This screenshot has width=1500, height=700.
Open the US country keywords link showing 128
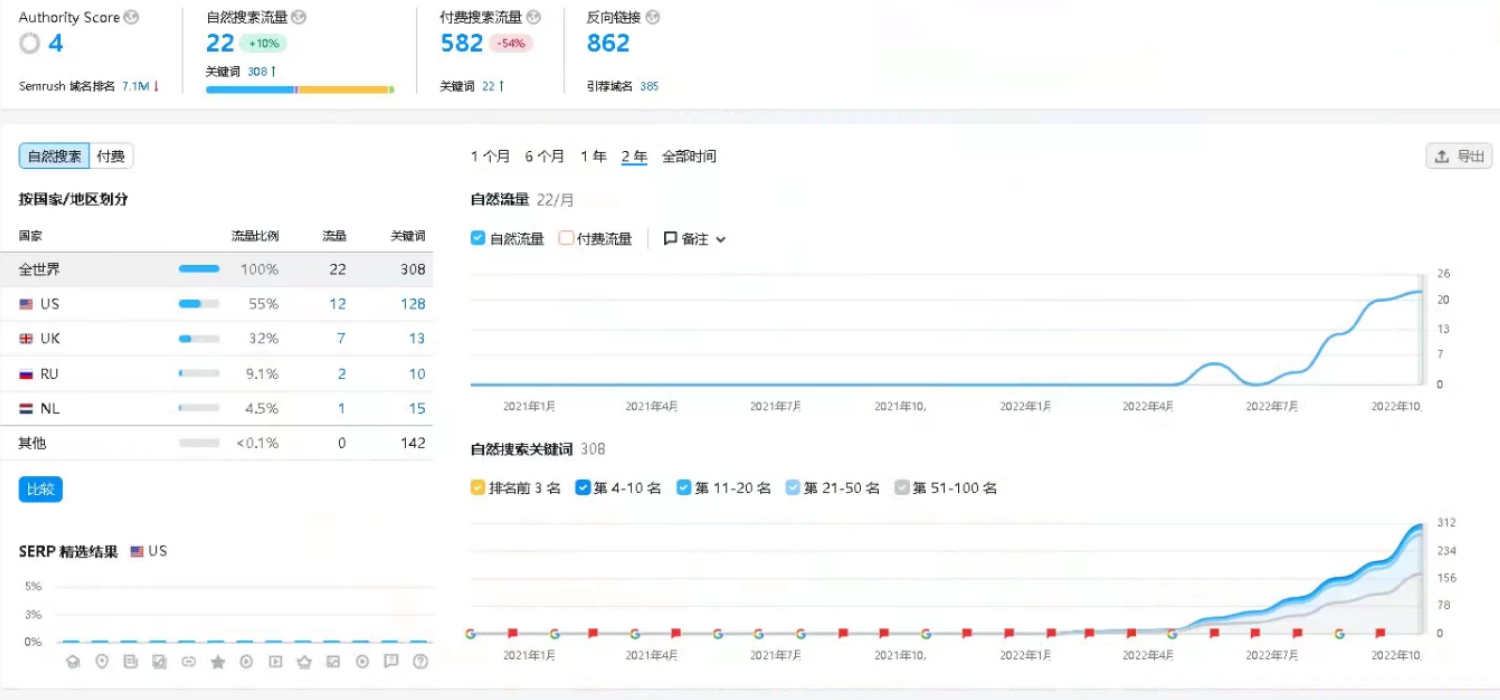pyautogui.click(x=412, y=303)
